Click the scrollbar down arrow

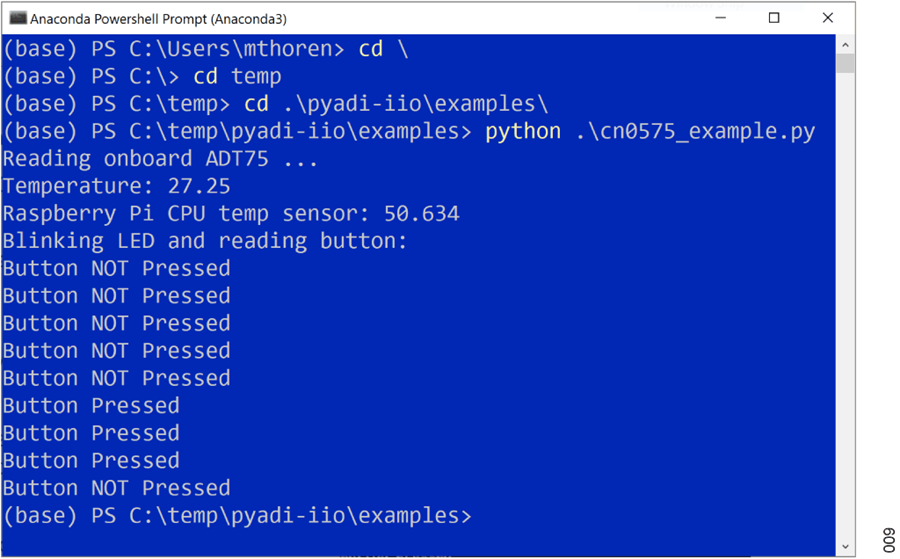point(846,549)
